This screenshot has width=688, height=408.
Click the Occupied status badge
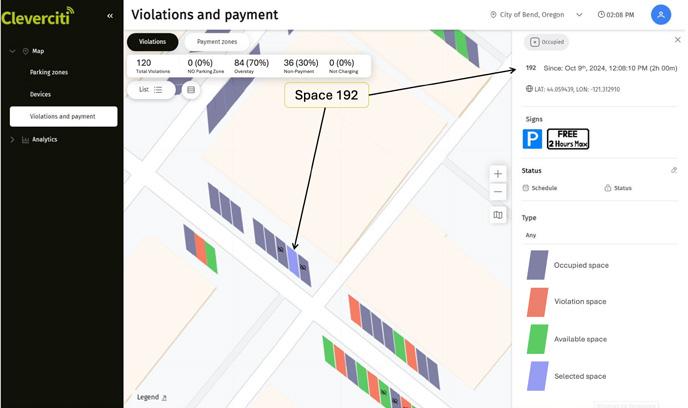click(546, 42)
